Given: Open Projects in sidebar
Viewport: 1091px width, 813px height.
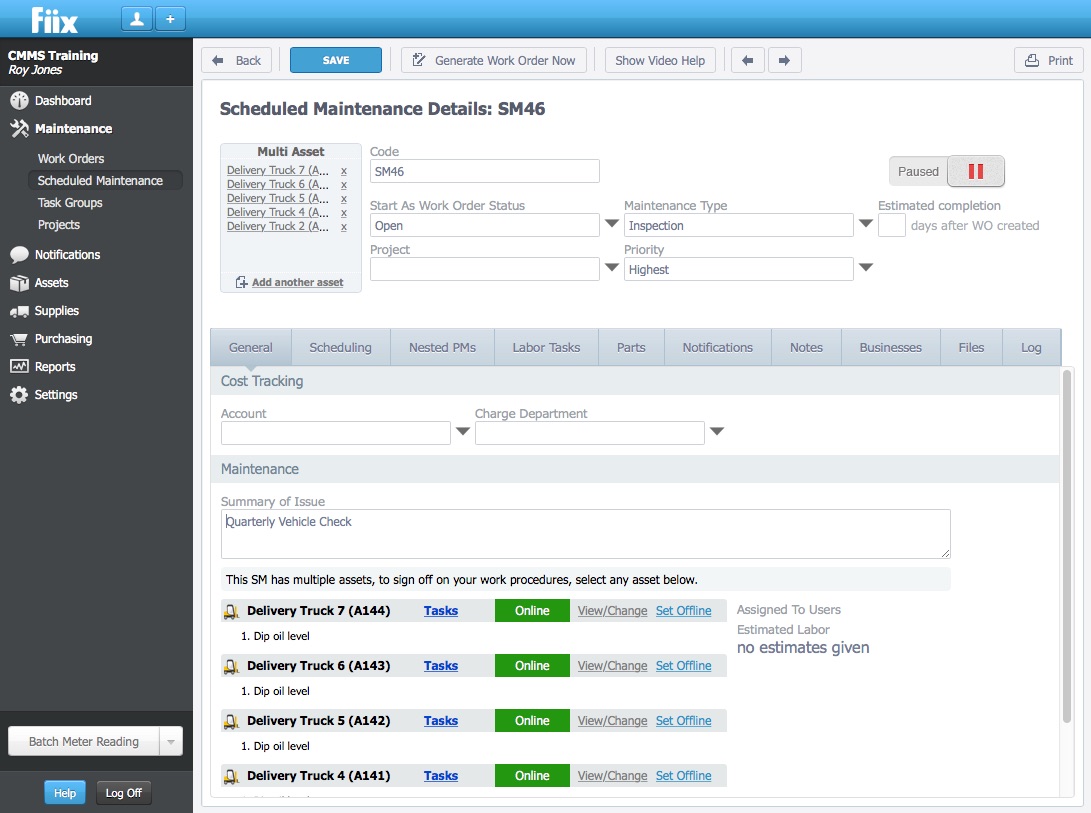Looking at the screenshot, I should coord(58,225).
